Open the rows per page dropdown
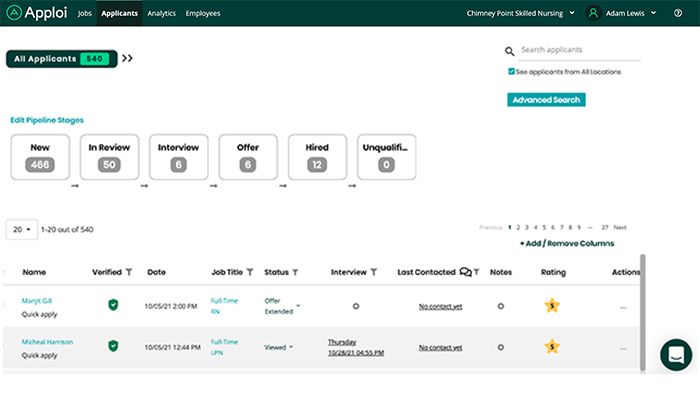This screenshot has width=700, height=400. (22, 229)
